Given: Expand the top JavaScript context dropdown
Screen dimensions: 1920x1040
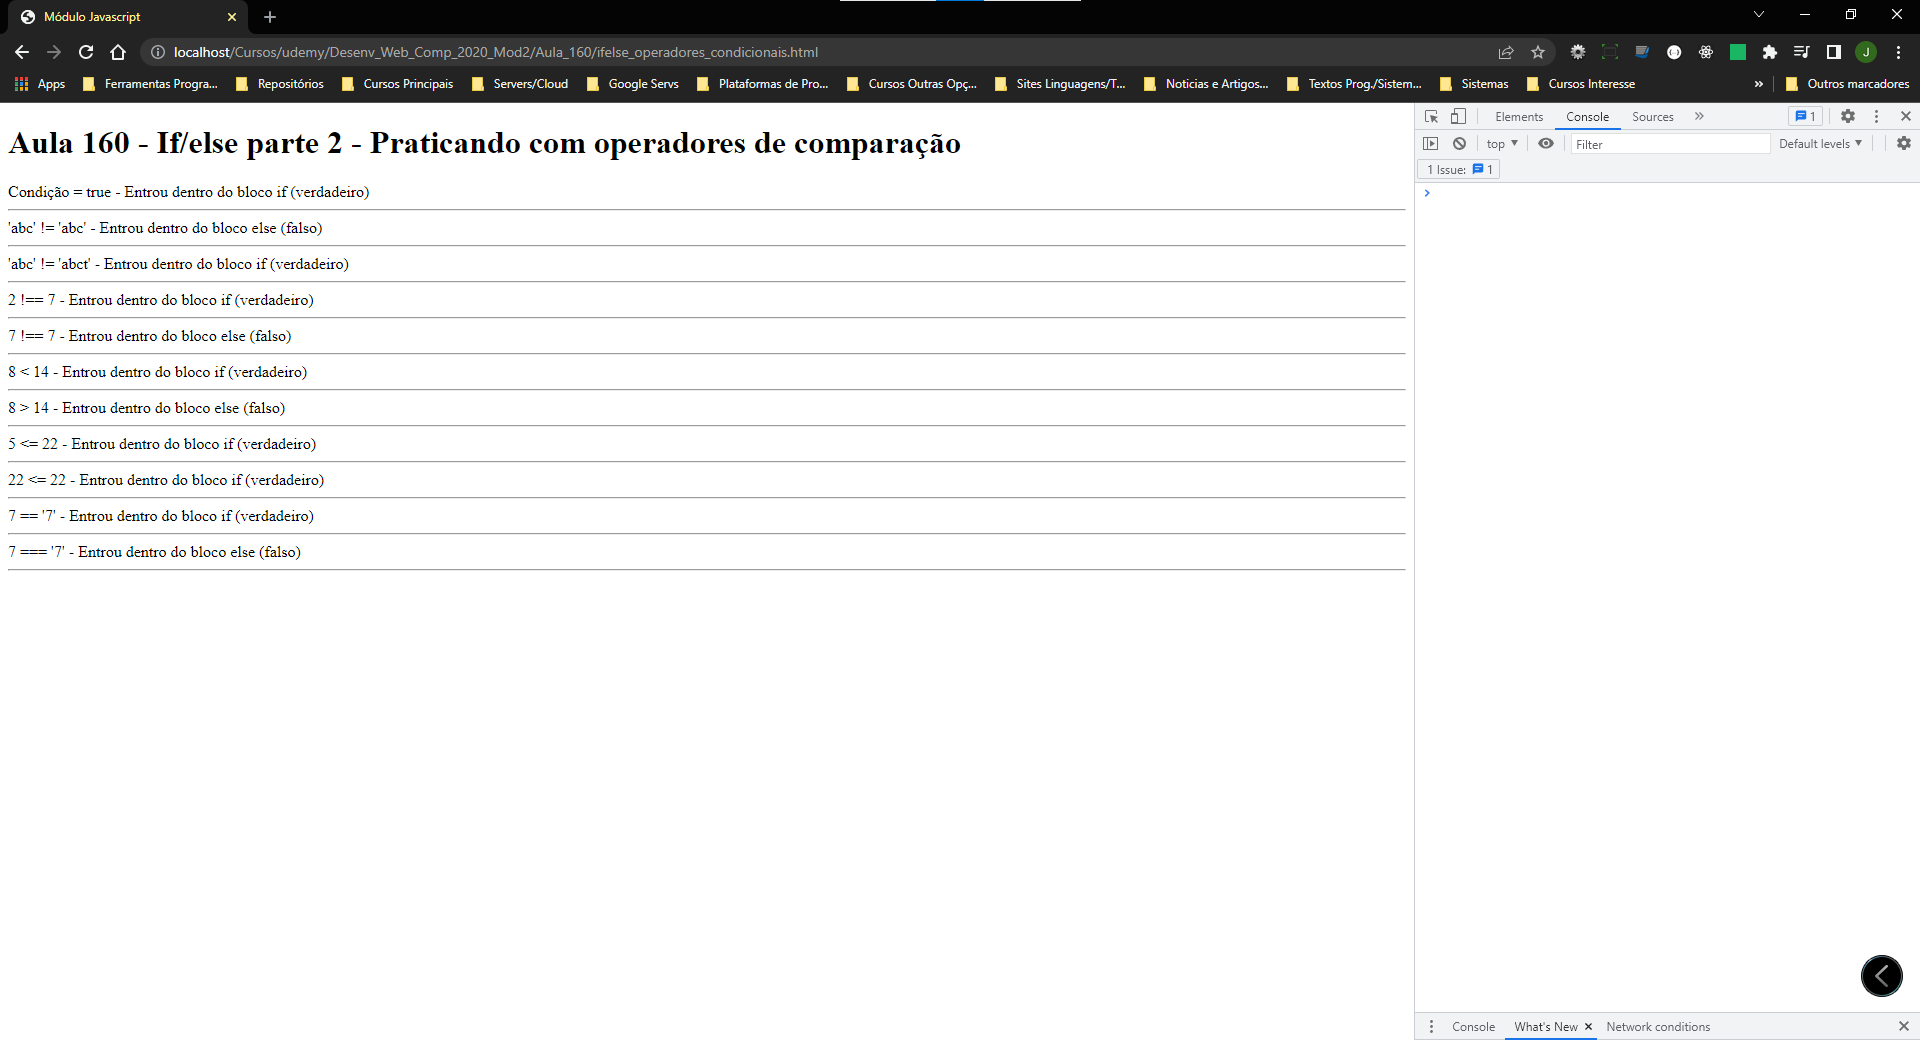Looking at the screenshot, I should pos(1502,144).
